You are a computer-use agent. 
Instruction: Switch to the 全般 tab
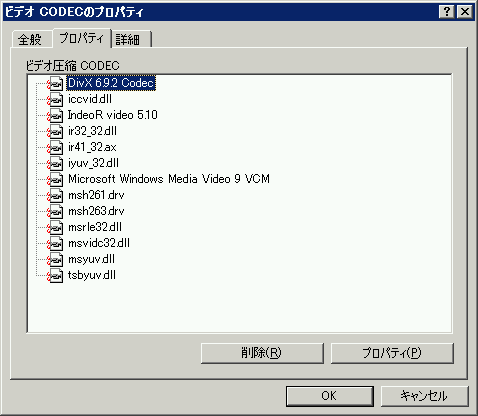(31, 39)
